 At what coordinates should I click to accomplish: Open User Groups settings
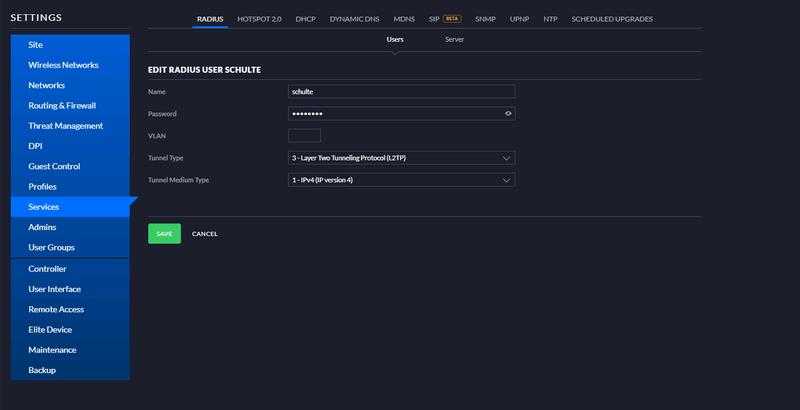pyautogui.click(x=70, y=247)
